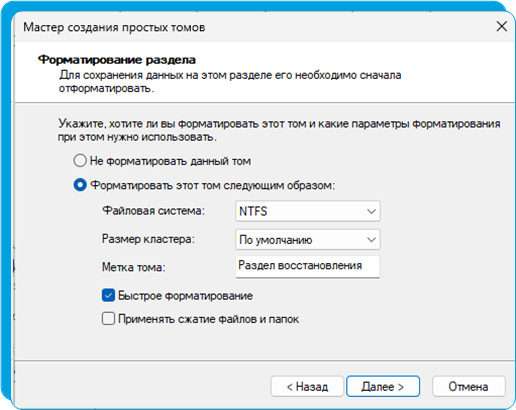Open the NTFS file system combo box
This screenshot has height=410, width=516.
(x=308, y=211)
